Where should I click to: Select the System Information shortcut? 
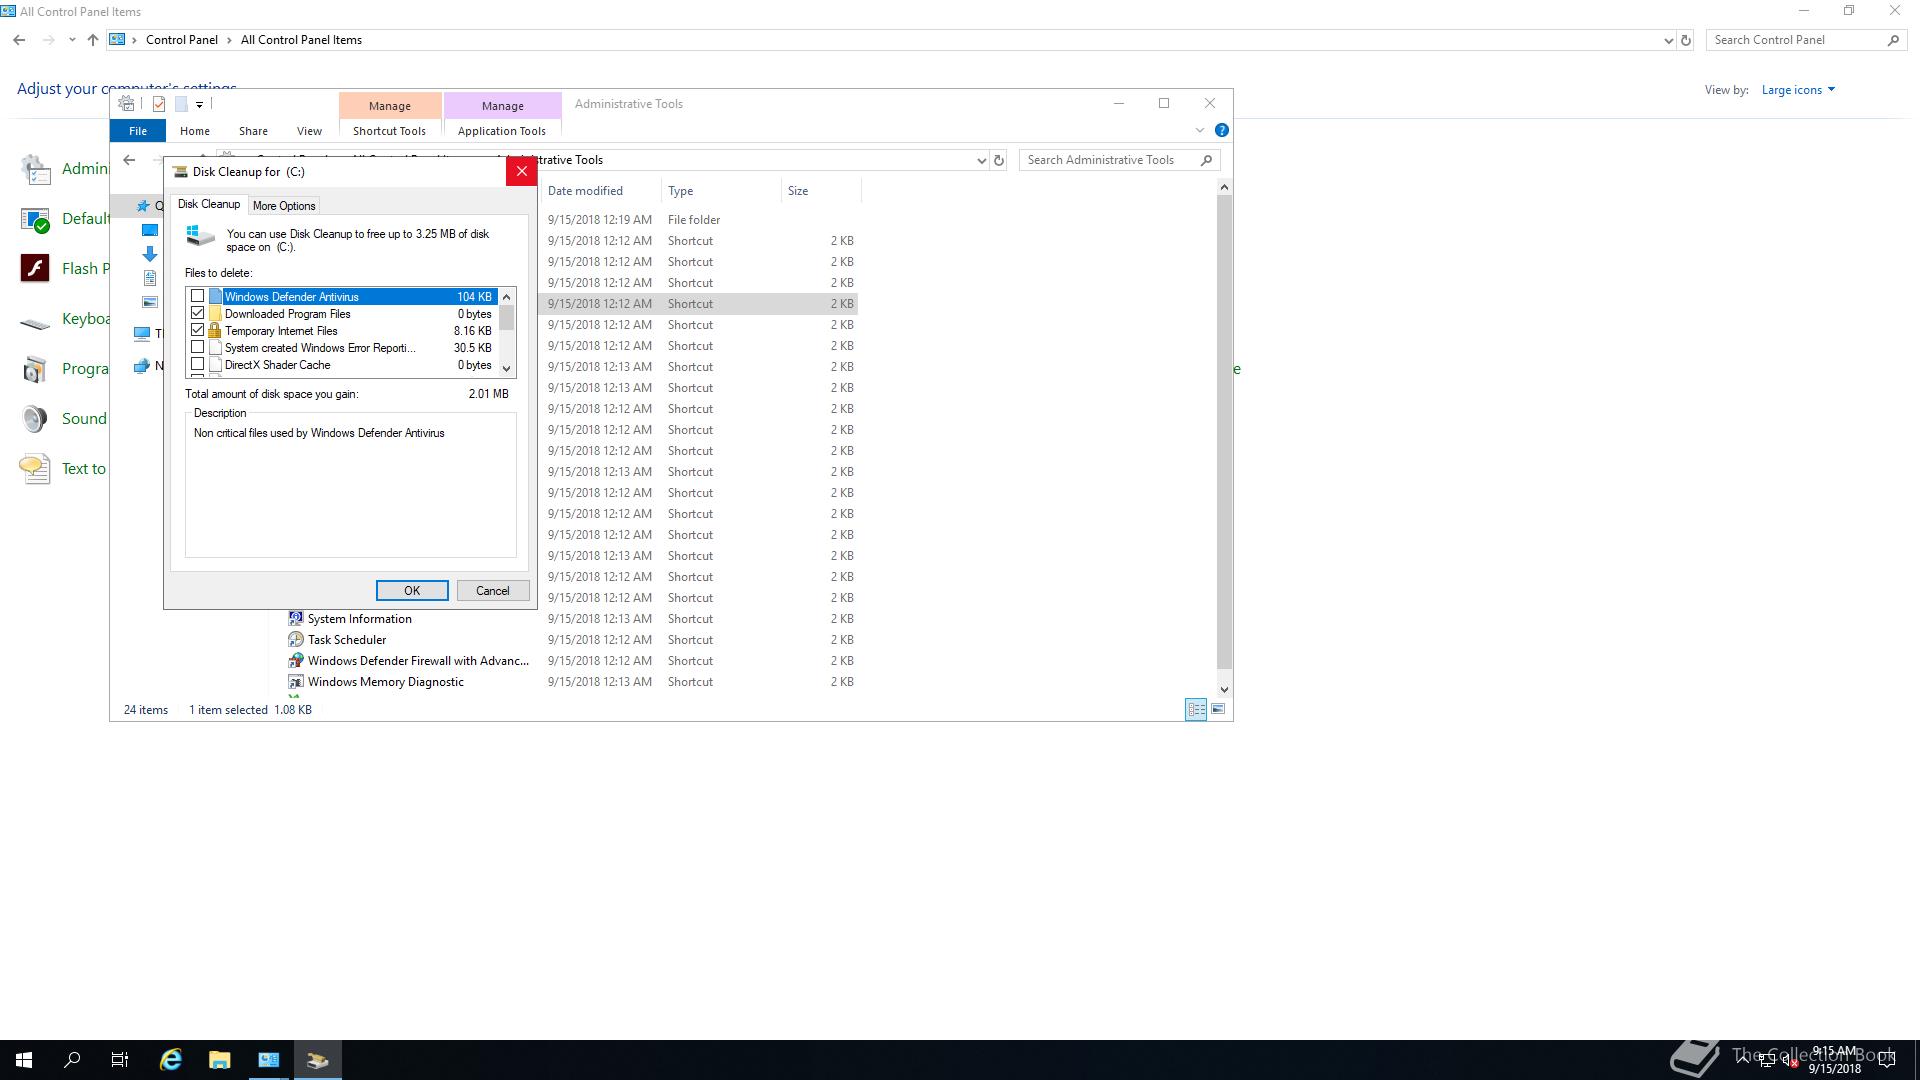[x=359, y=619]
